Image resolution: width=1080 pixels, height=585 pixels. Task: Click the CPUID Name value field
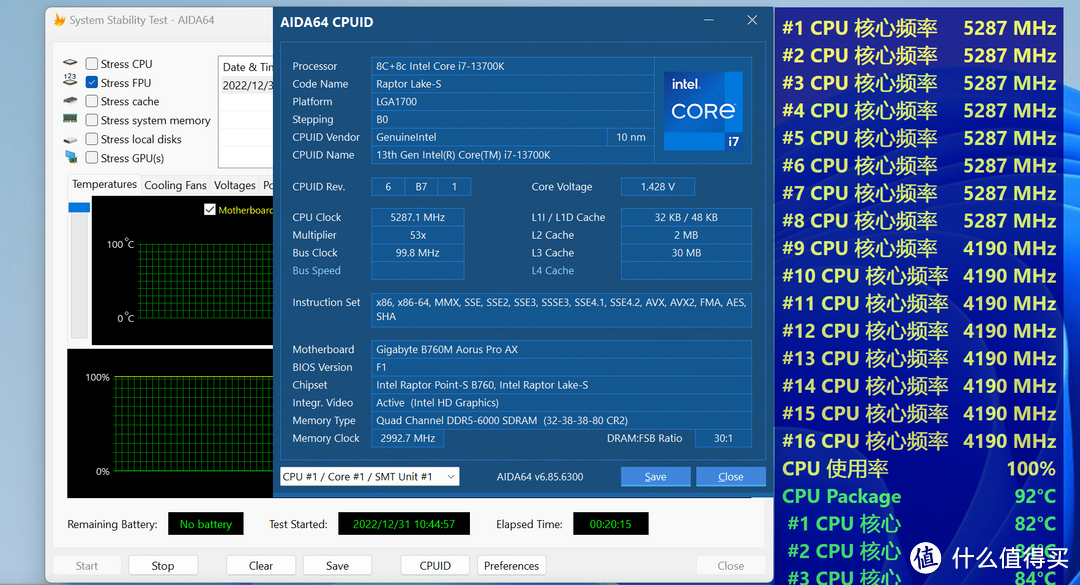click(x=512, y=155)
